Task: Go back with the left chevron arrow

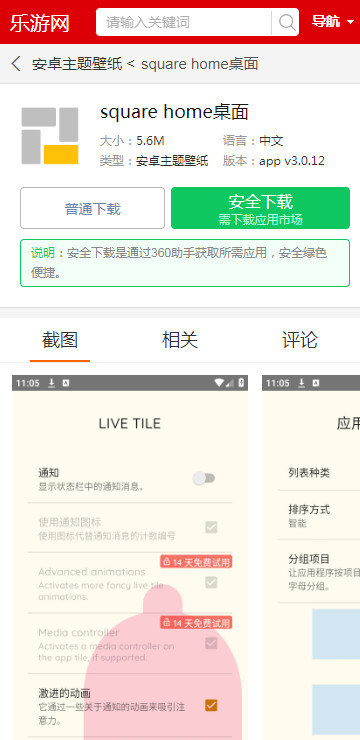Action: (x=16, y=64)
